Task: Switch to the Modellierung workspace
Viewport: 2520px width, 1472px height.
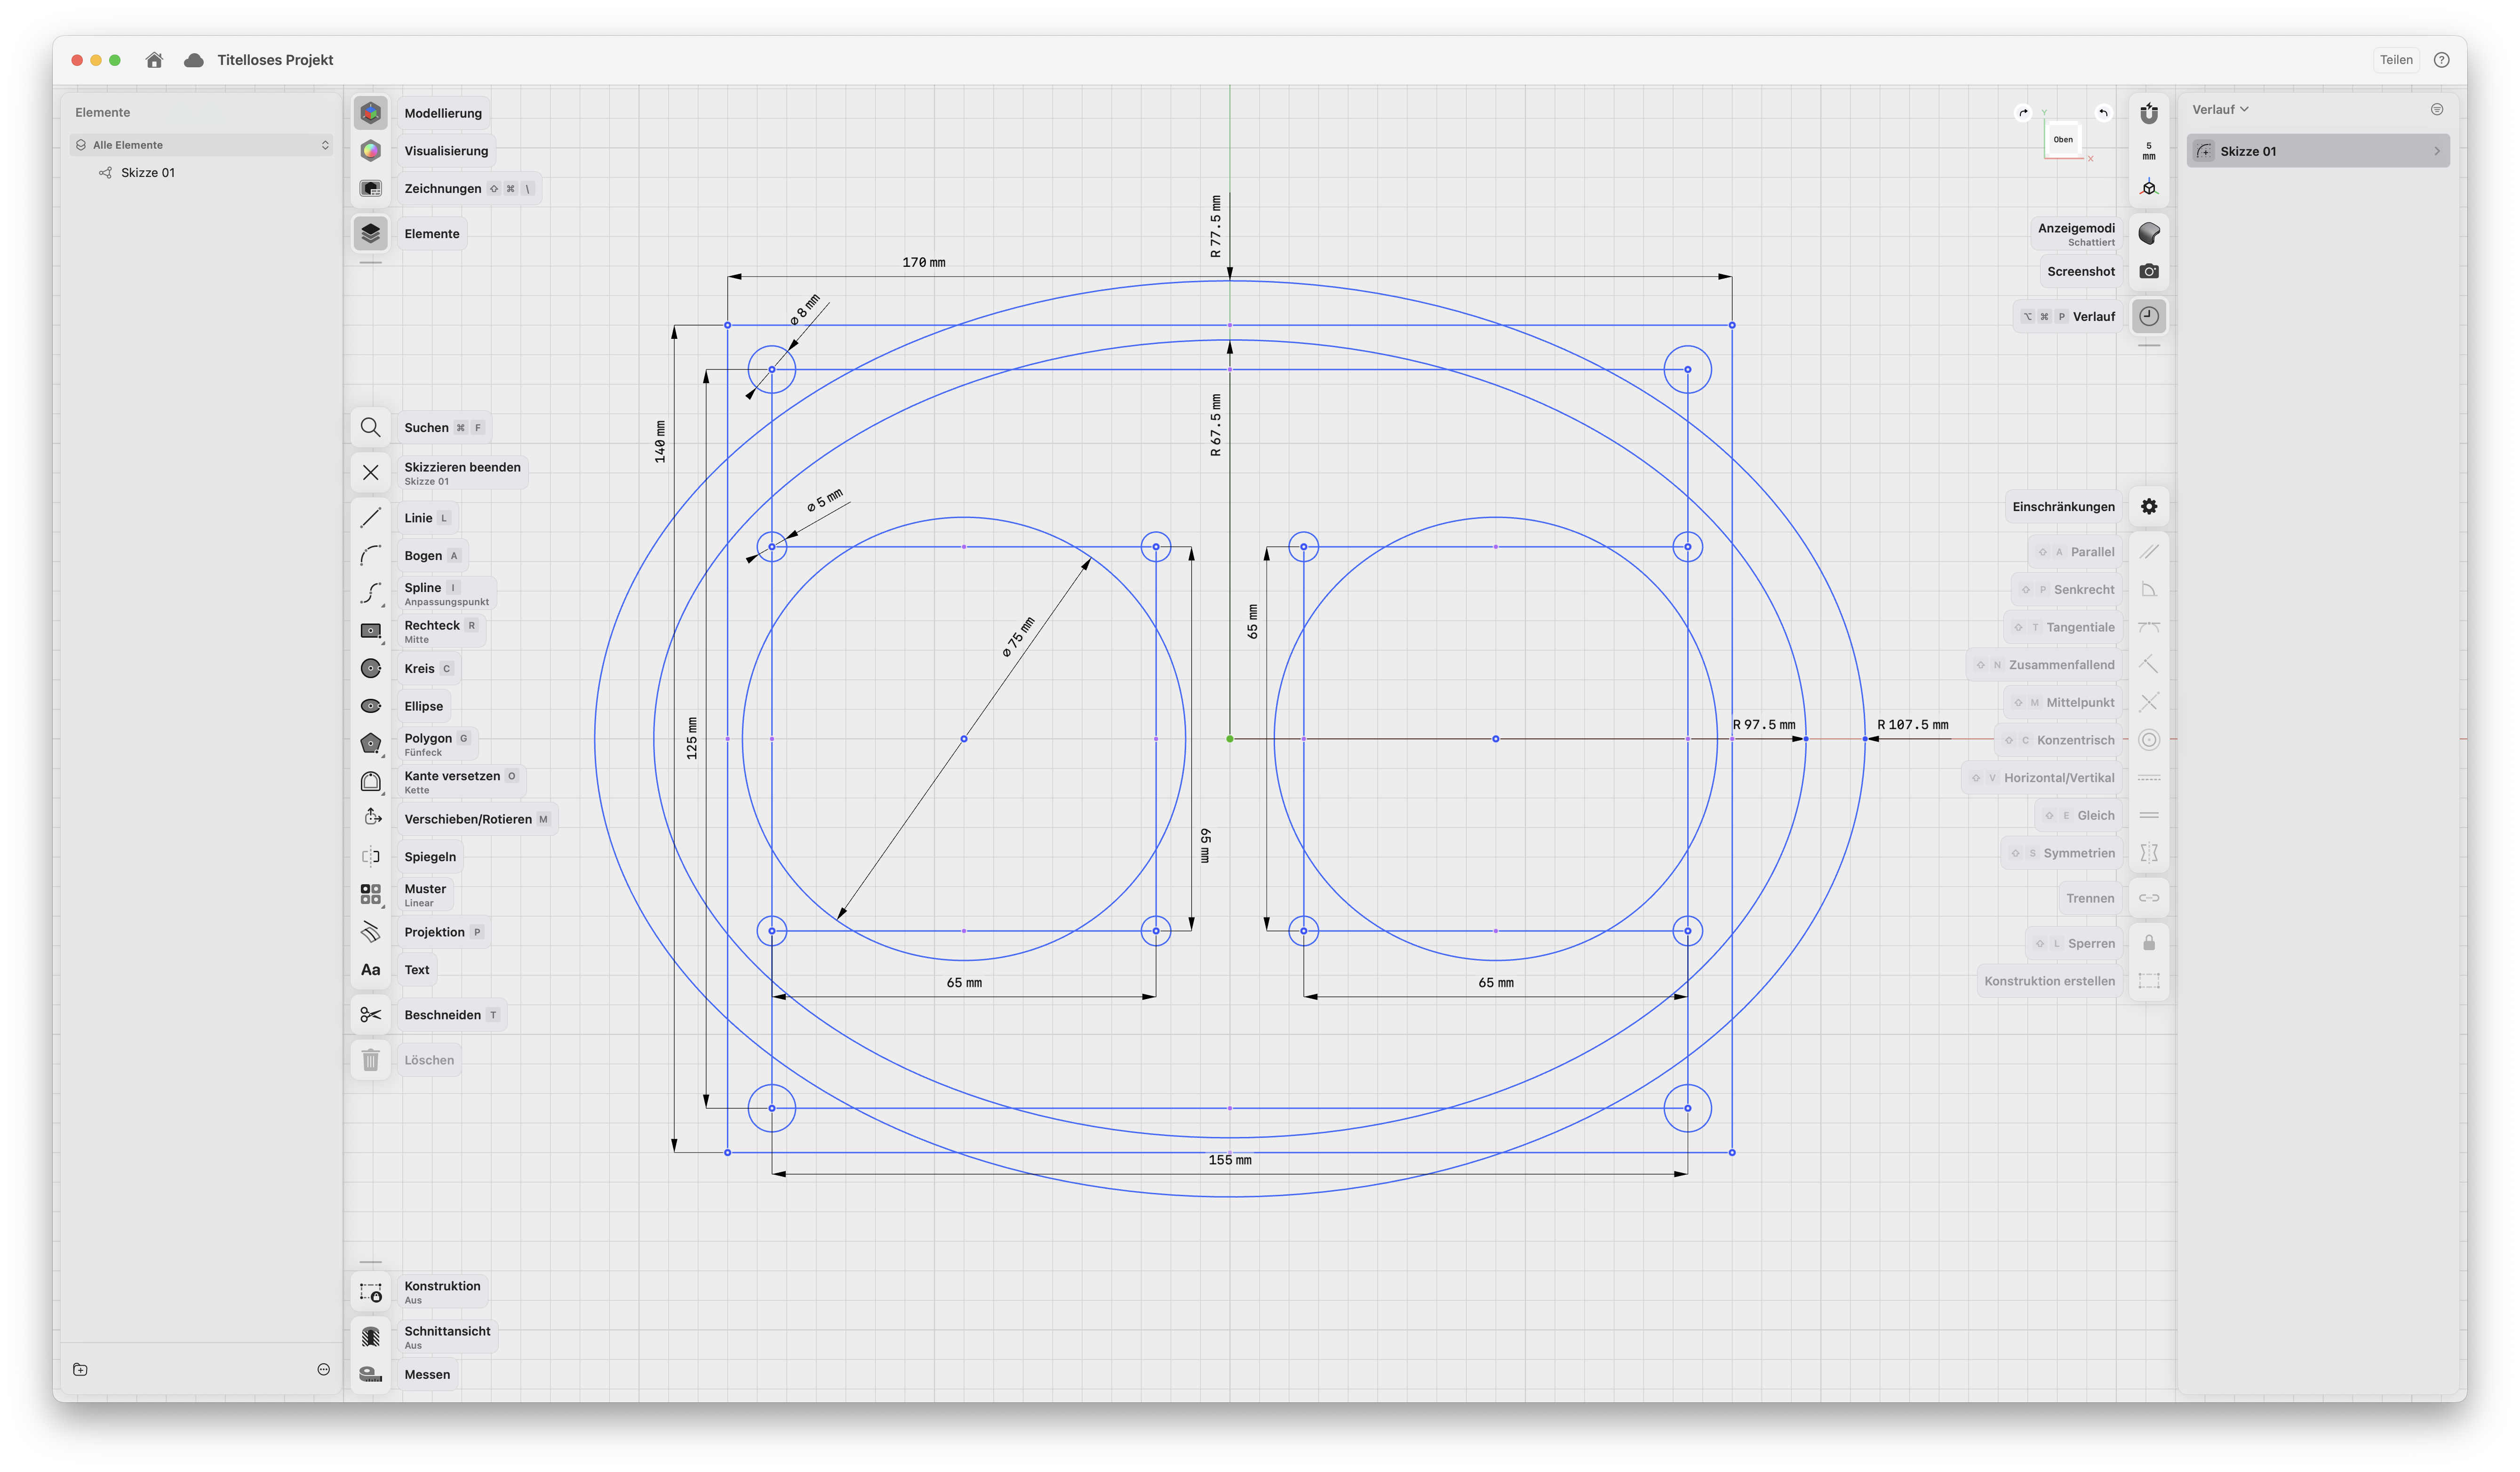Action: [x=370, y=113]
